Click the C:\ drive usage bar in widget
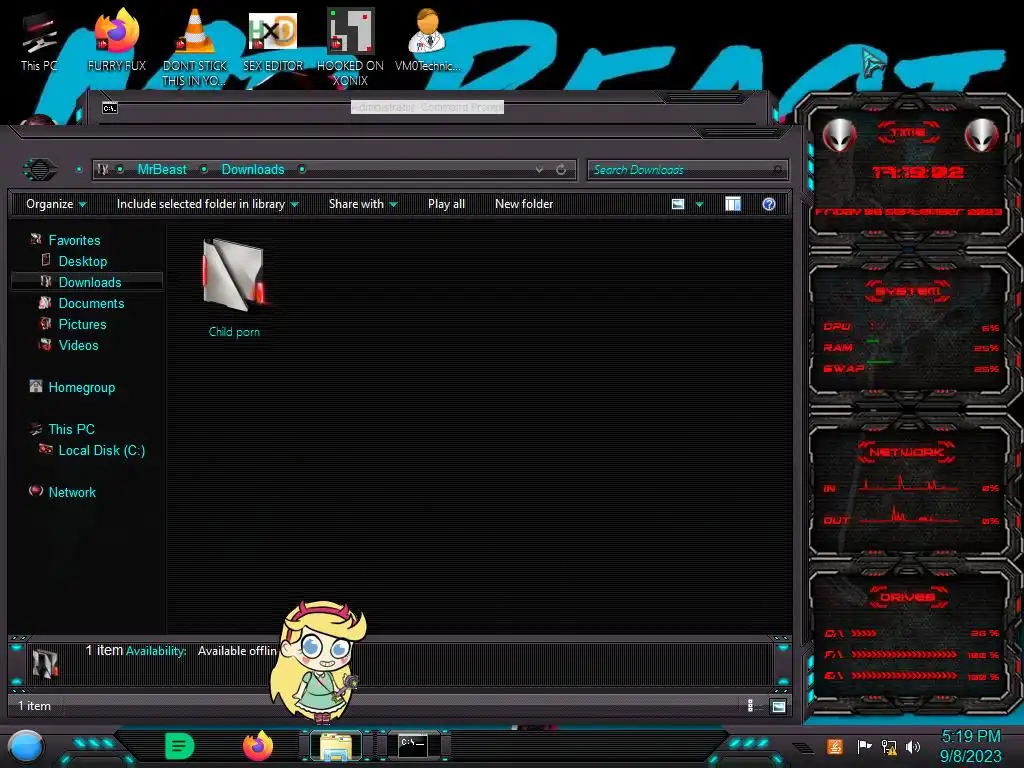 coord(865,633)
